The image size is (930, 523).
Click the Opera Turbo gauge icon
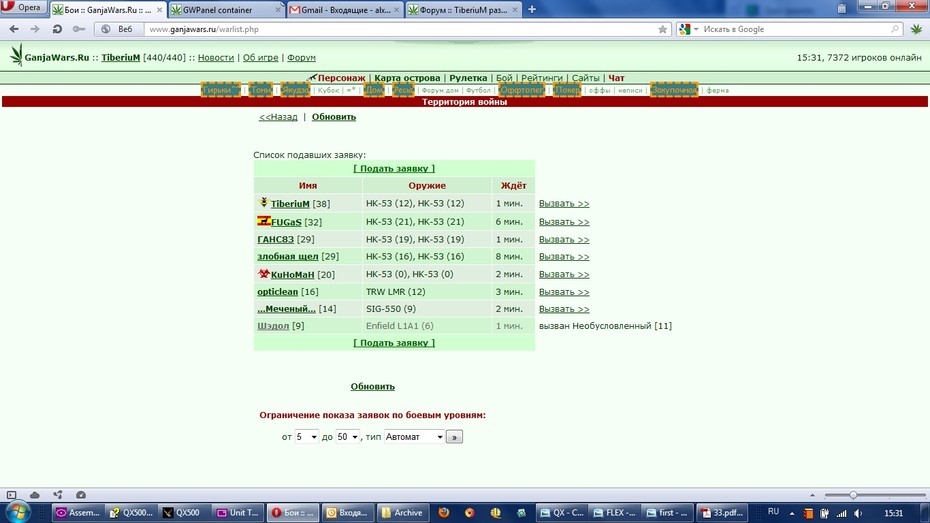81,495
